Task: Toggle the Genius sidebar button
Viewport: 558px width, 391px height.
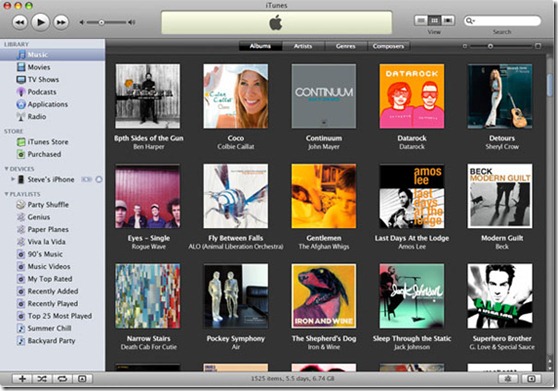Action: (531, 379)
